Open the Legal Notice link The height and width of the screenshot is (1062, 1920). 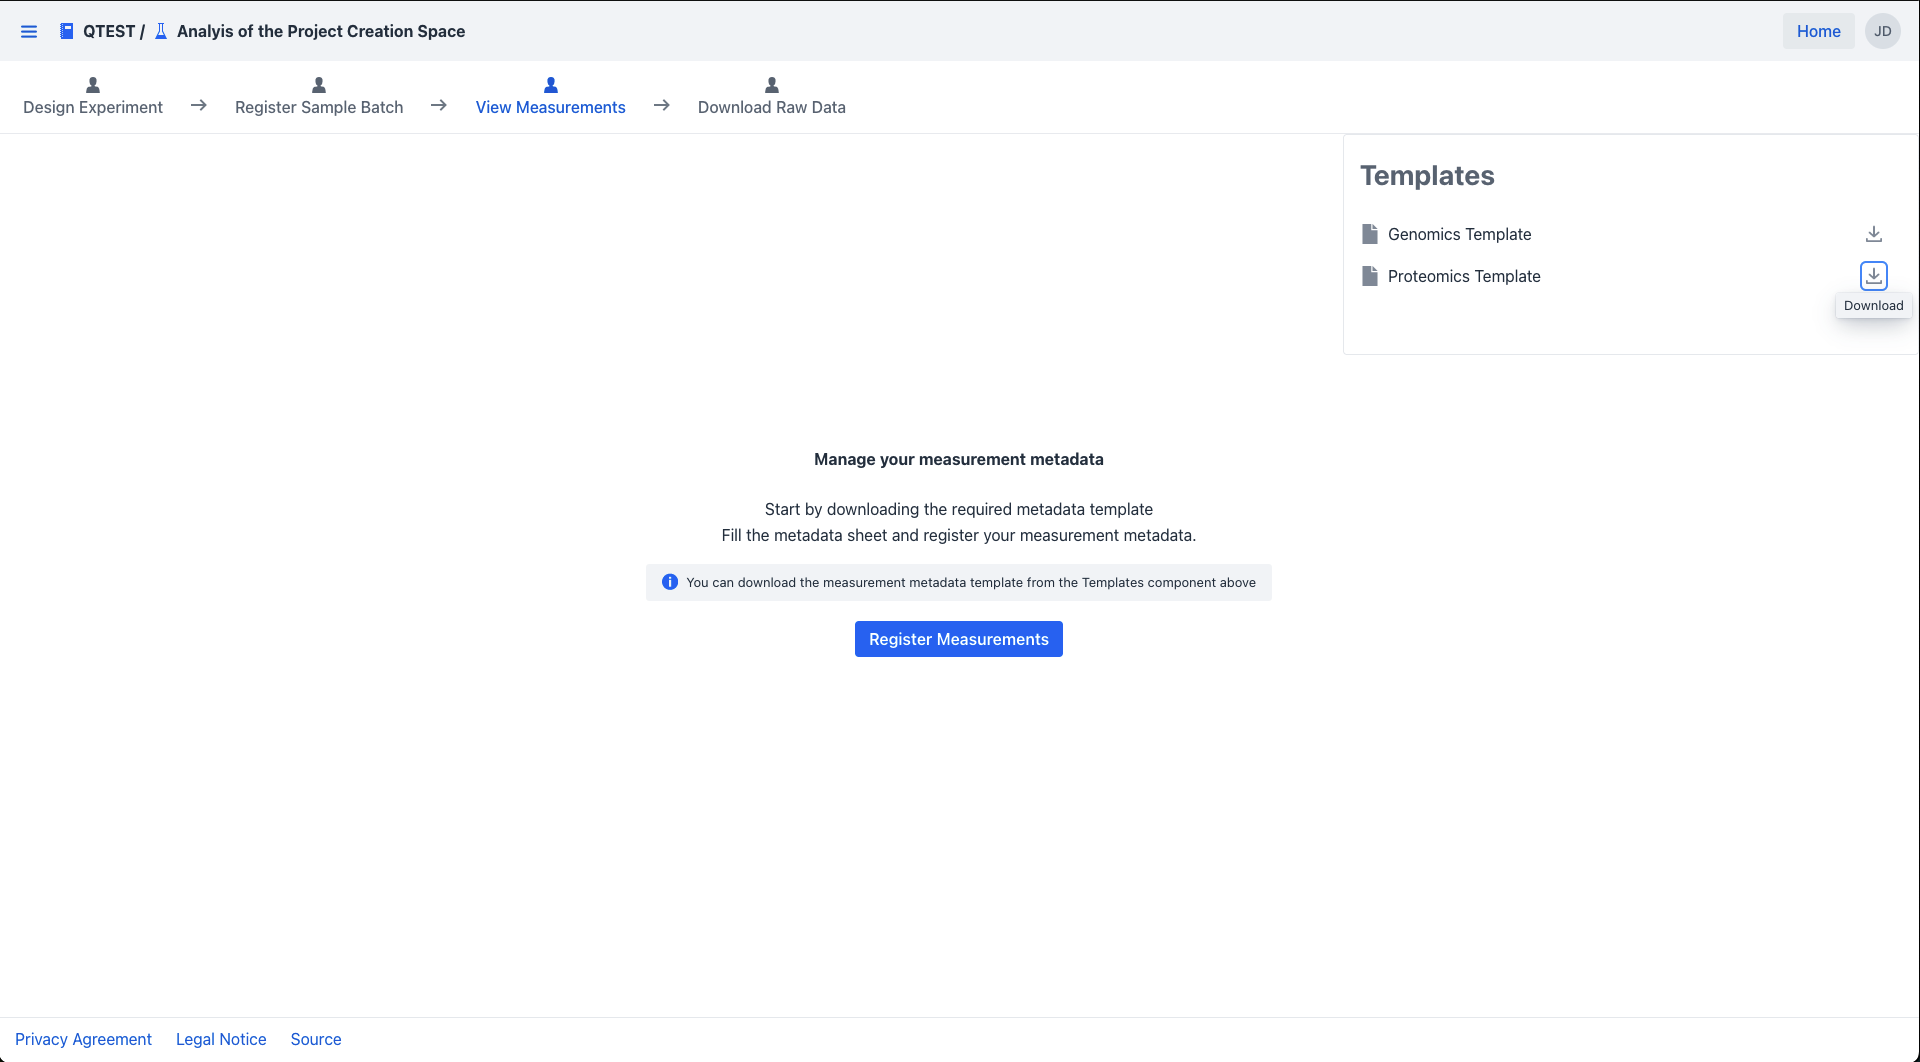coord(221,1039)
